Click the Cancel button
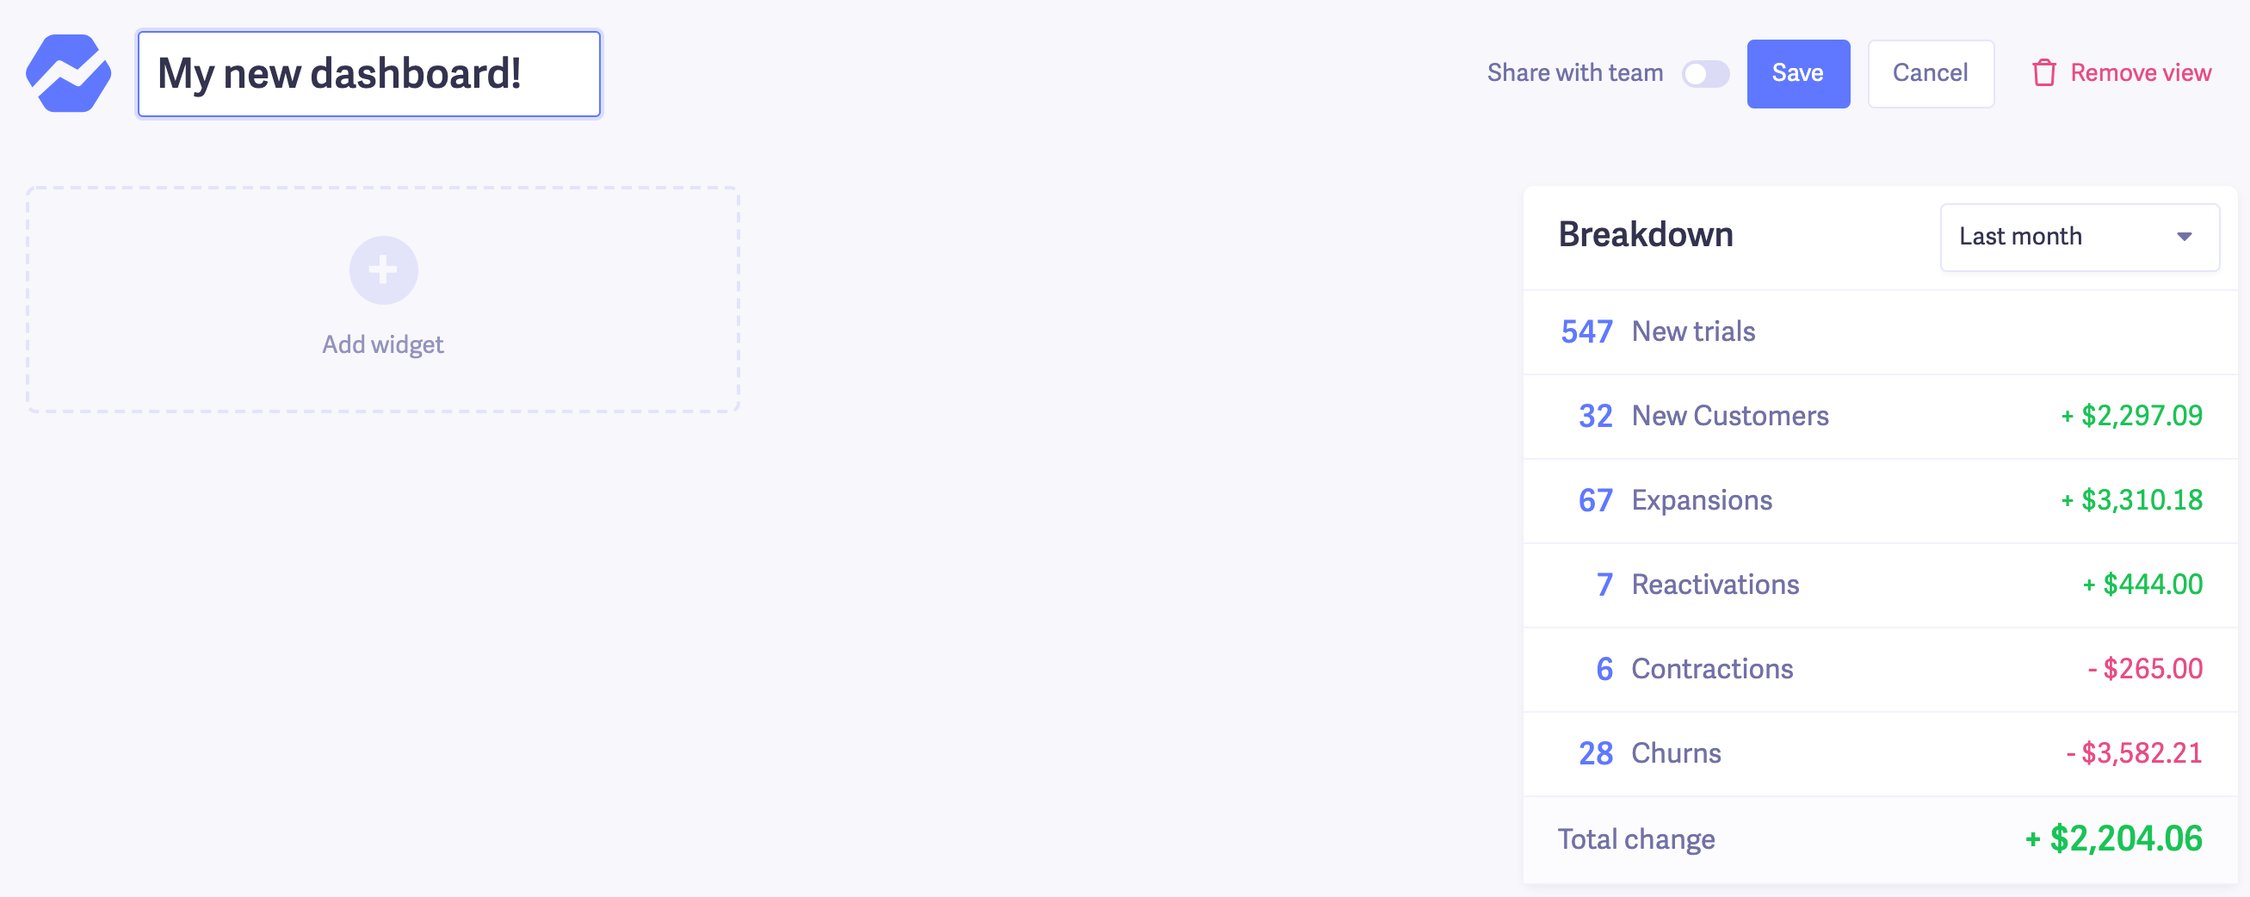2250x897 pixels. click(1930, 72)
